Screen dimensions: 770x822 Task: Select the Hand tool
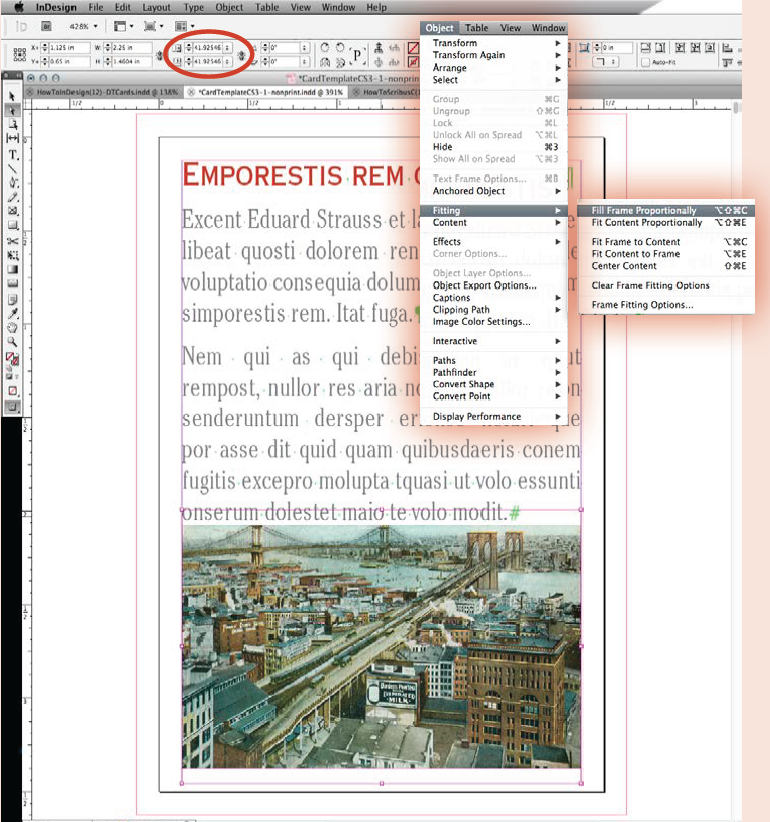coord(13,327)
